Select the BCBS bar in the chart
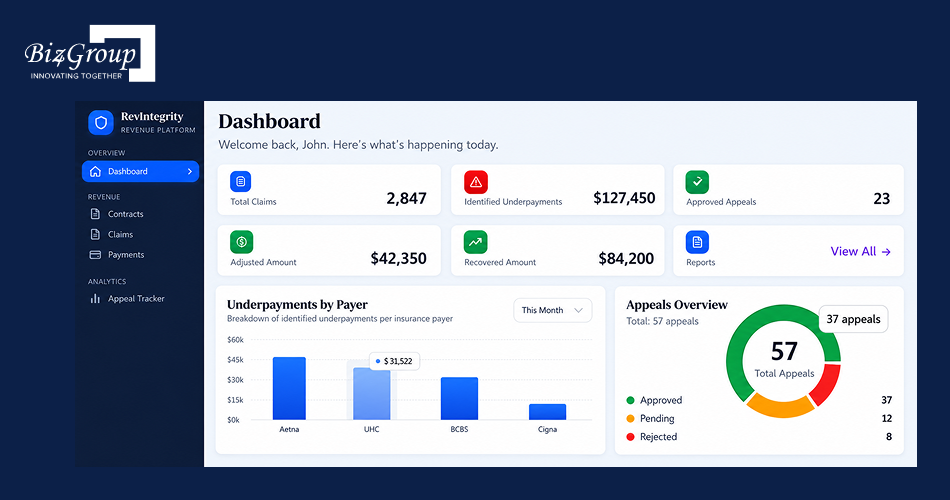This screenshot has width=950, height=500. coord(459,399)
